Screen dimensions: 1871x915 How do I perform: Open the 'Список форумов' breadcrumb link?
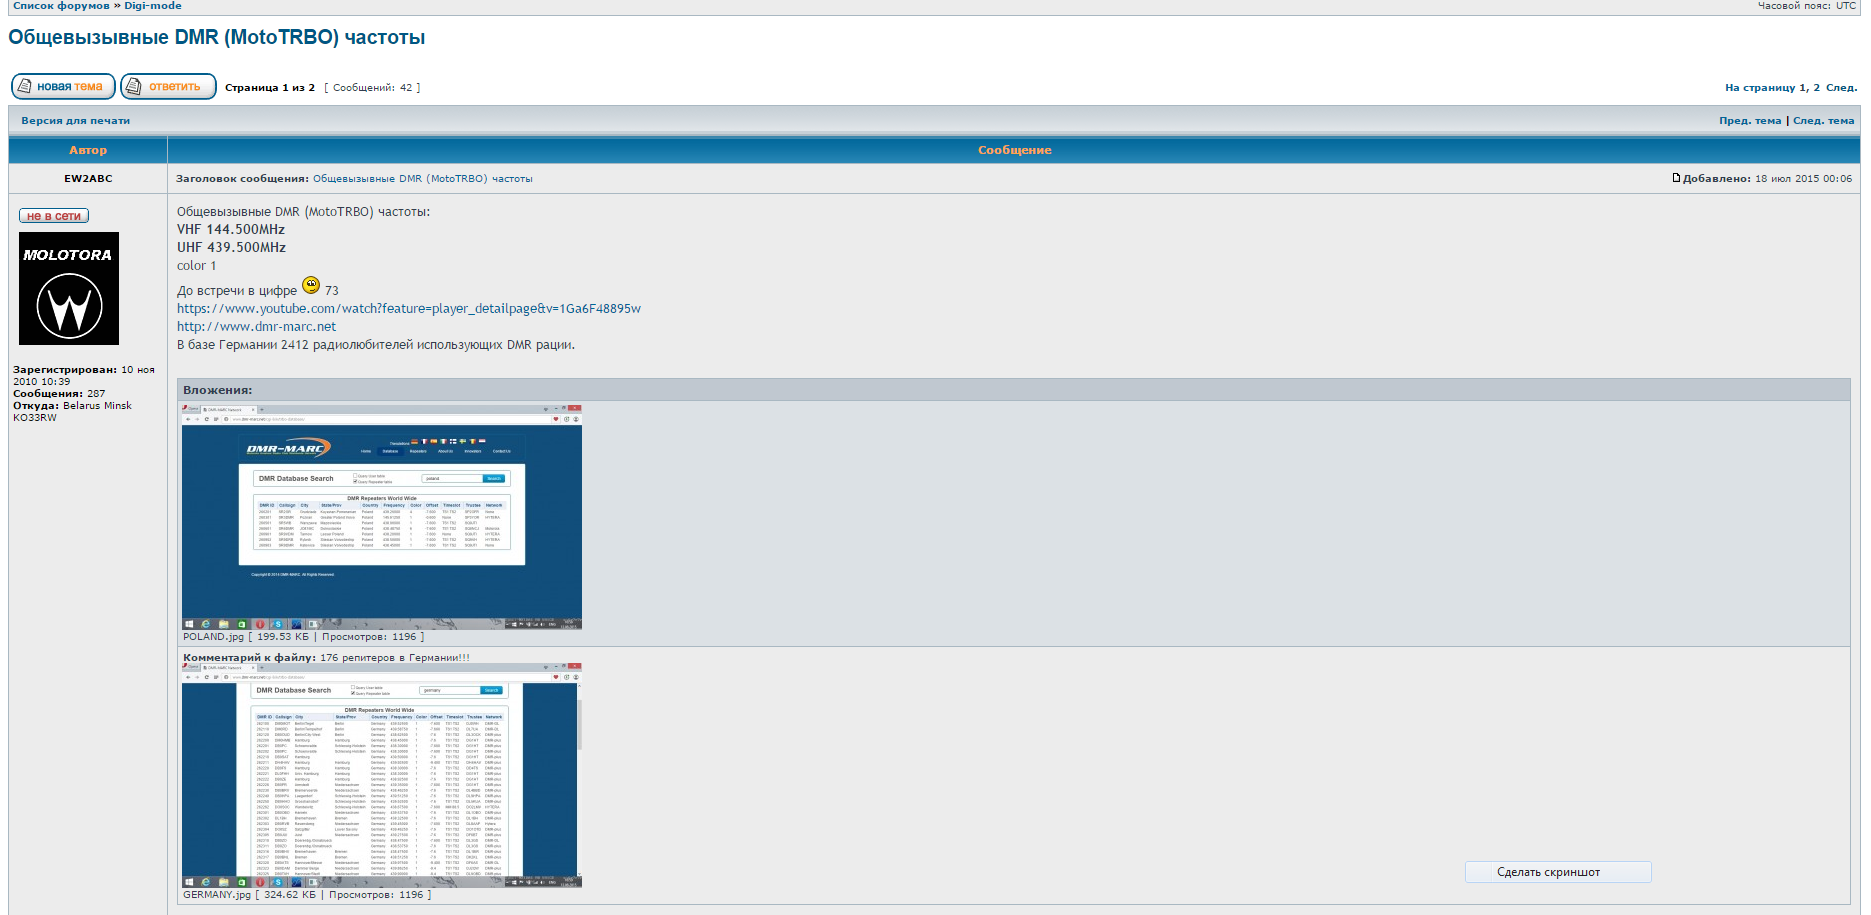pyautogui.click(x=61, y=6)
